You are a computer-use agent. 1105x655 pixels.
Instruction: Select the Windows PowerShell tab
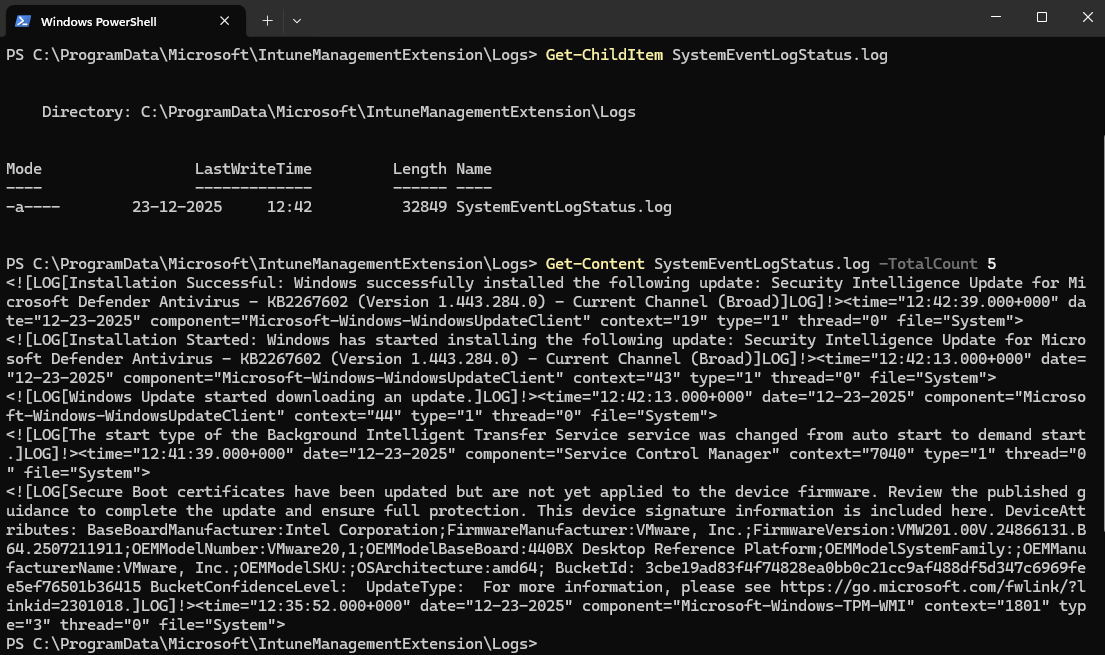click(120, 20)
